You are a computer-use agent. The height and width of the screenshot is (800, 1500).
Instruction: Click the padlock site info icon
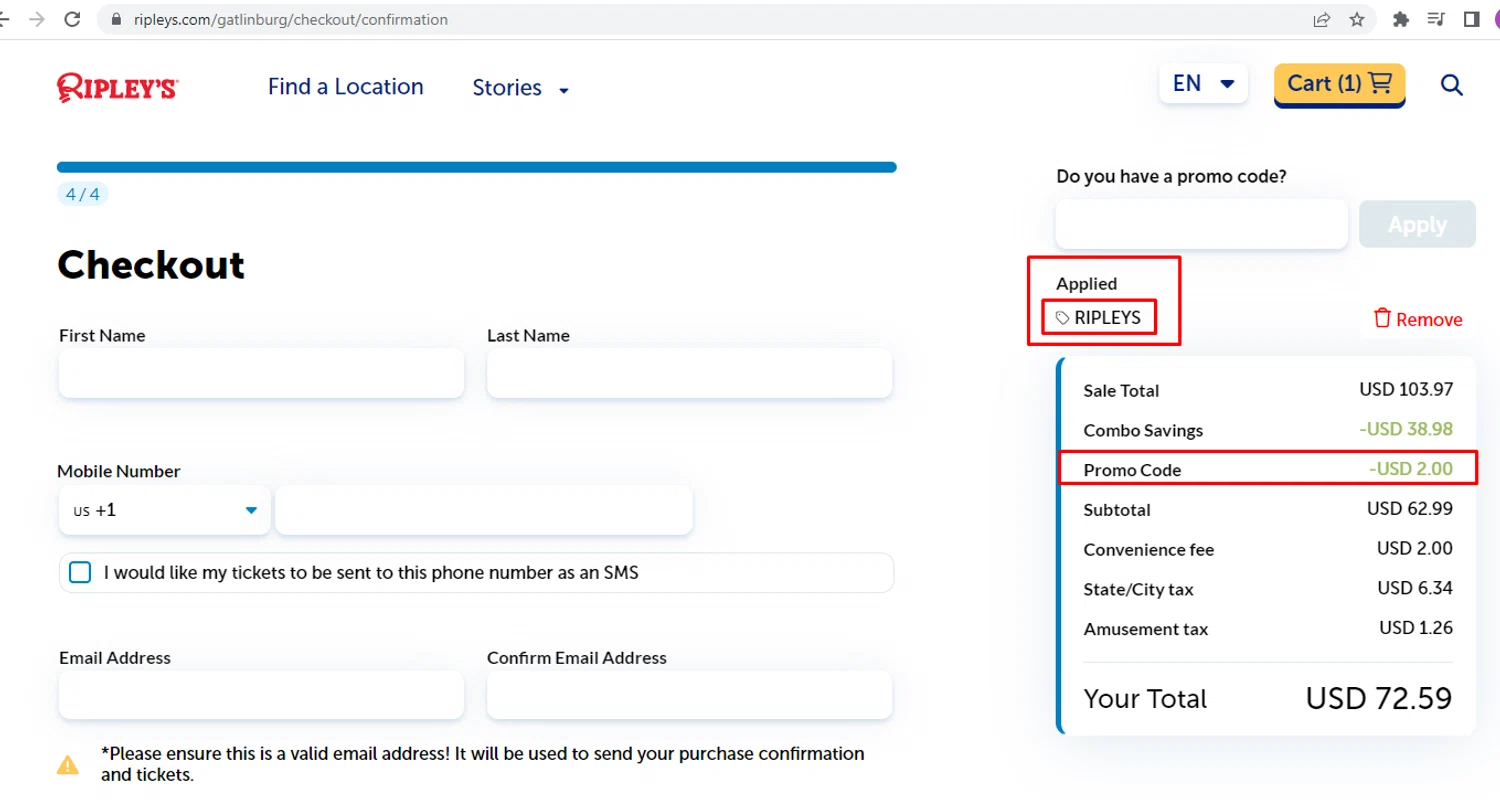point(116,19)
